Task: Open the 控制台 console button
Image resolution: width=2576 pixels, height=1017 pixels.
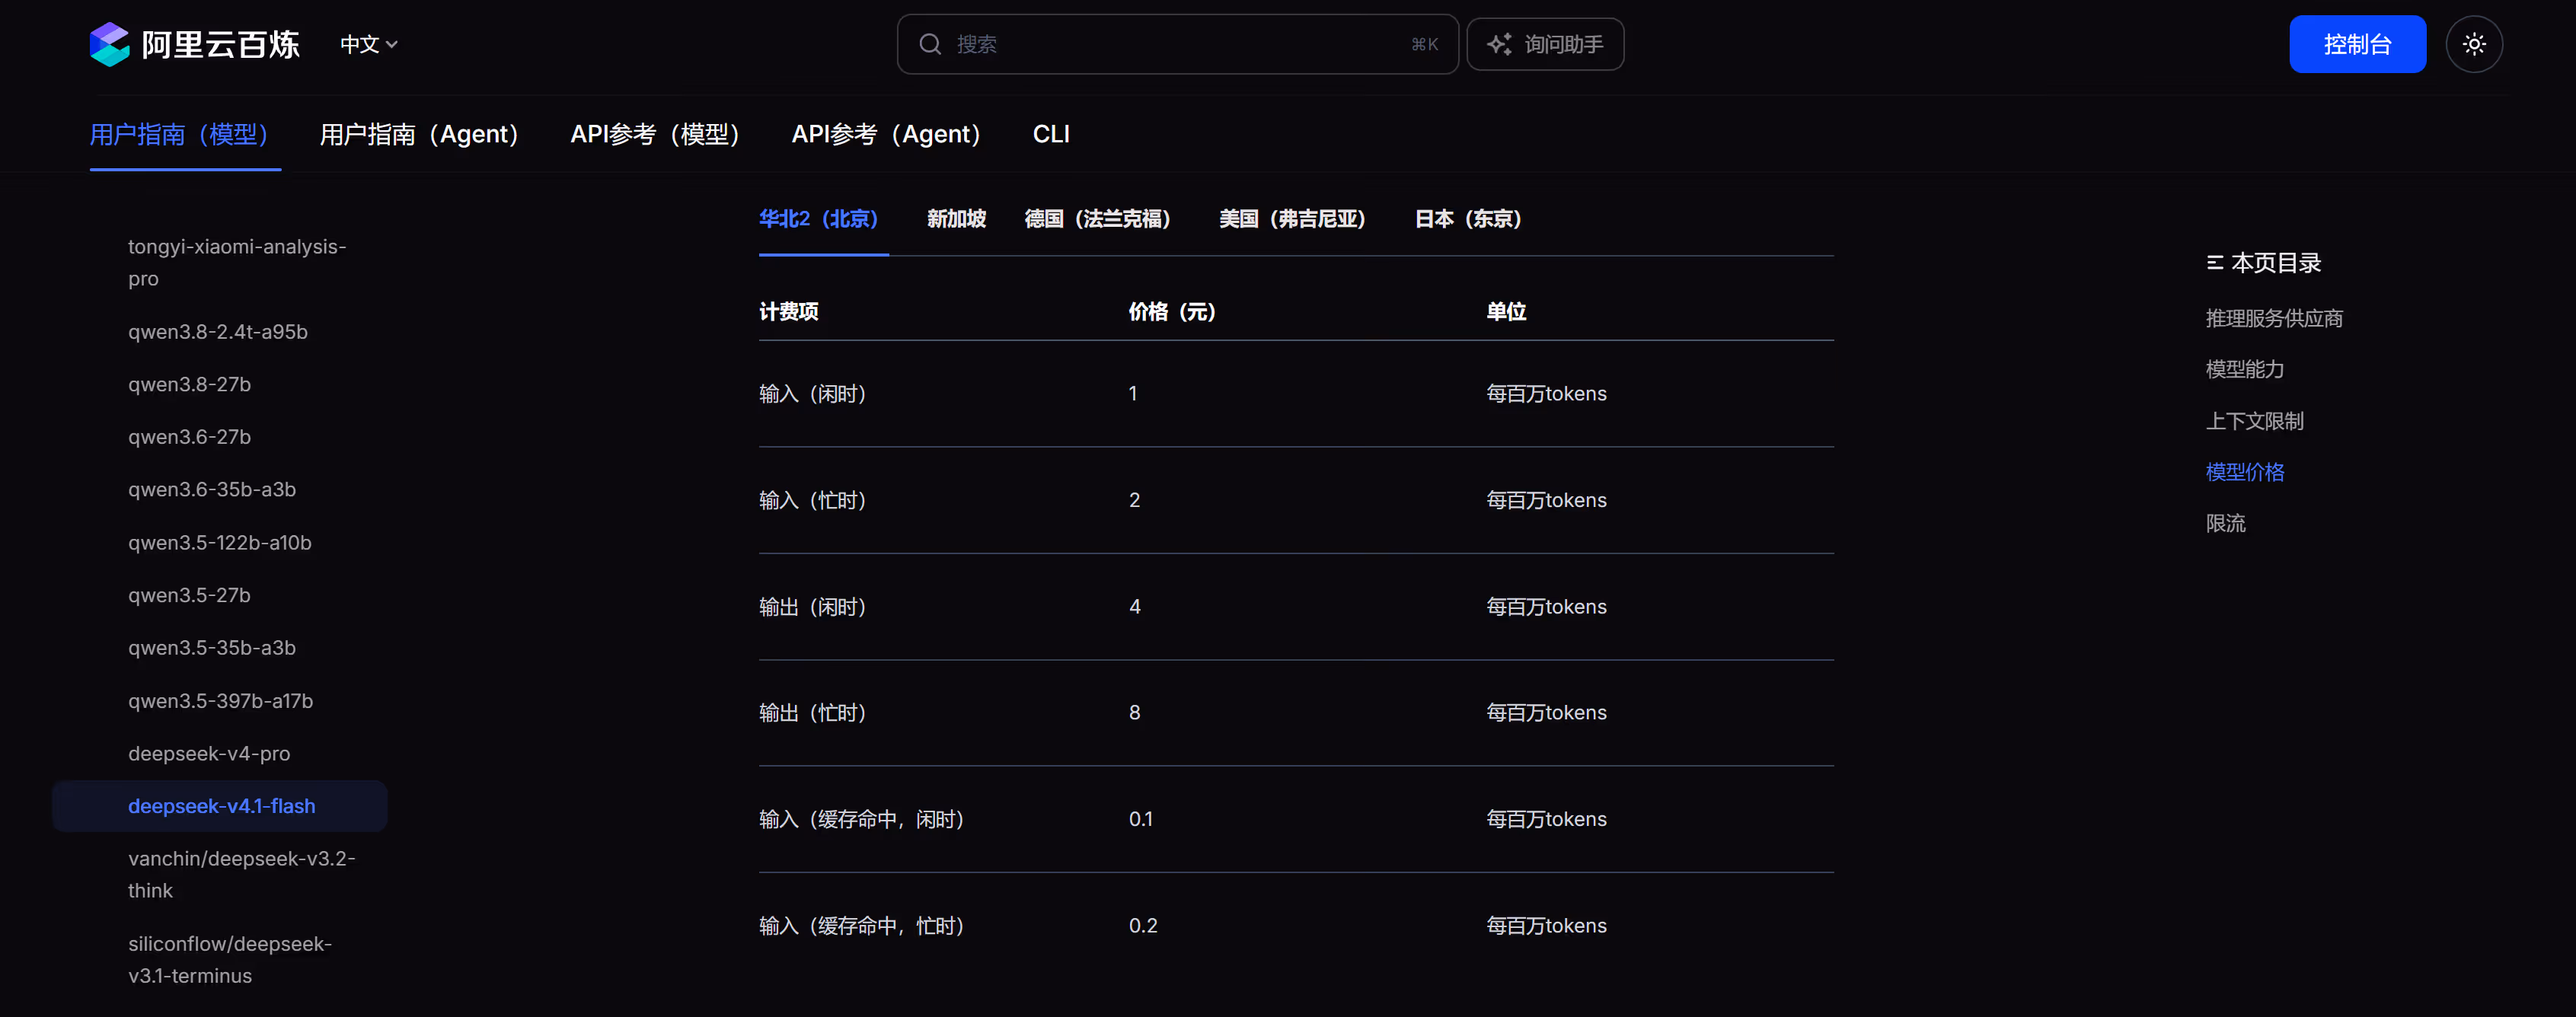Action: [x=2357, y=44]
